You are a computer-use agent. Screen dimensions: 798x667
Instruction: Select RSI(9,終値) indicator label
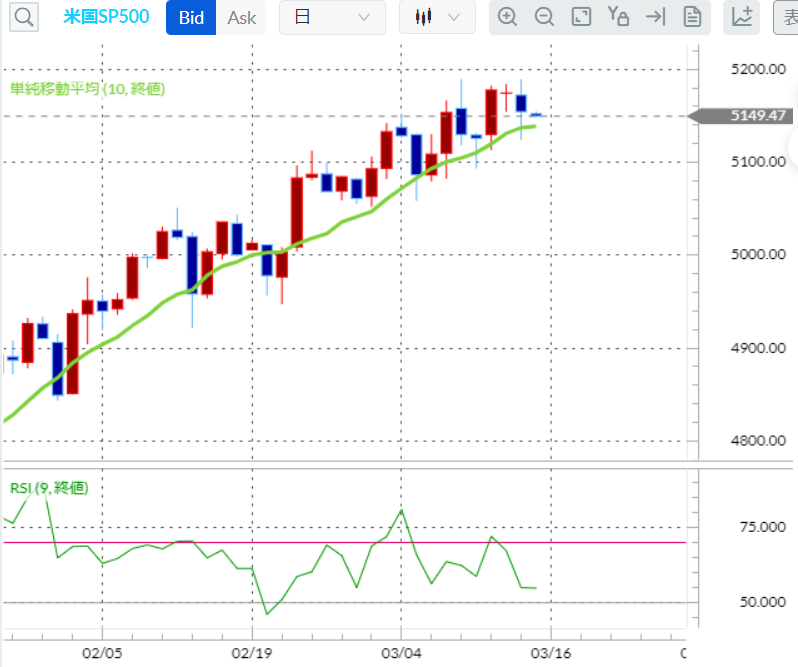49,488
